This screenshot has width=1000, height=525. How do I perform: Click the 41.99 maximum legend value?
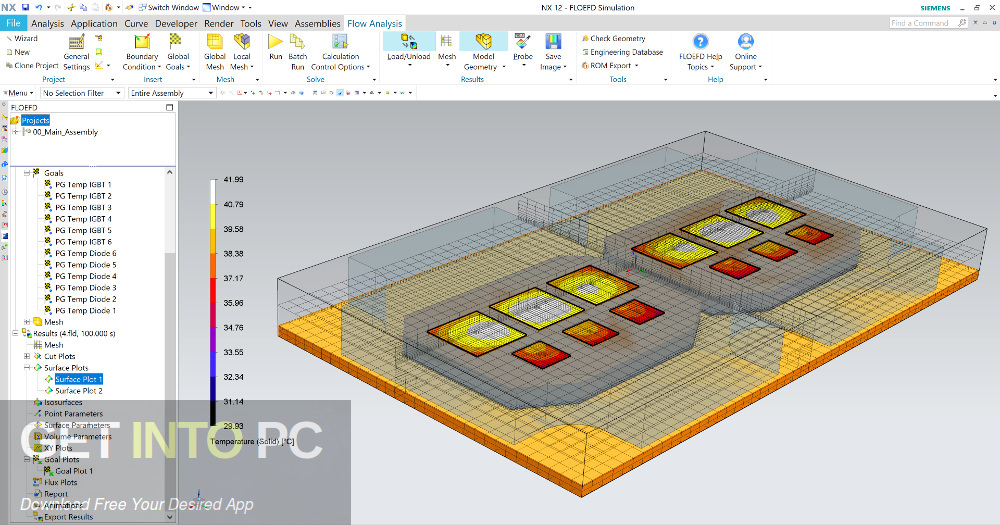pos(233,180)
